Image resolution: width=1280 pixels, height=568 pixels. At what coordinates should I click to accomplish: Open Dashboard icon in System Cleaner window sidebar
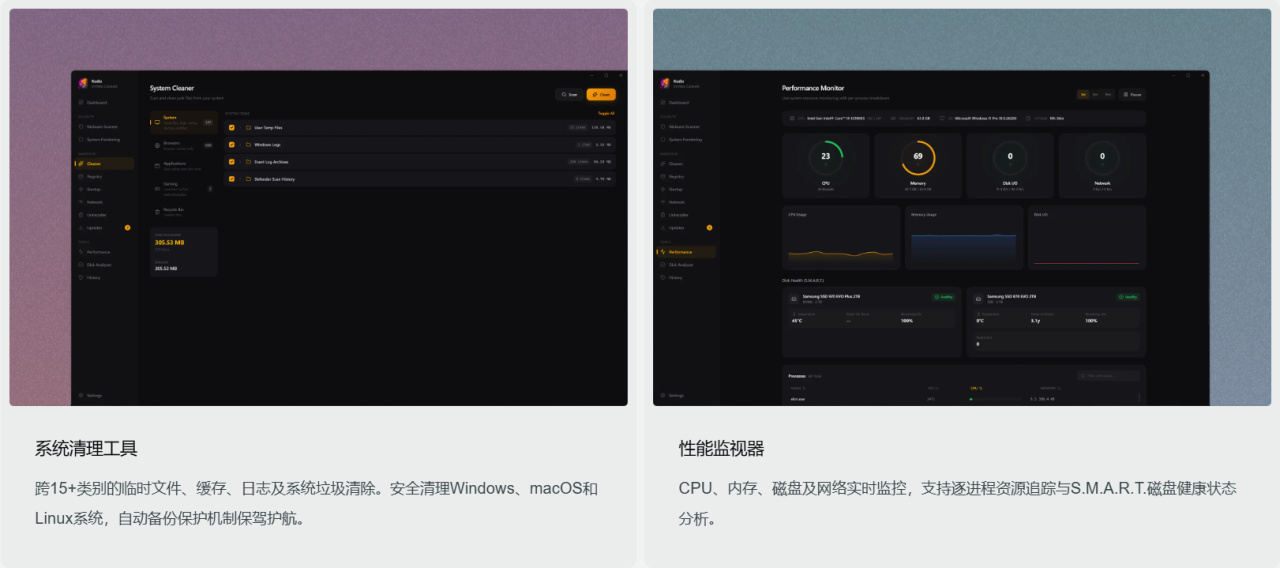tap(81, 102)
